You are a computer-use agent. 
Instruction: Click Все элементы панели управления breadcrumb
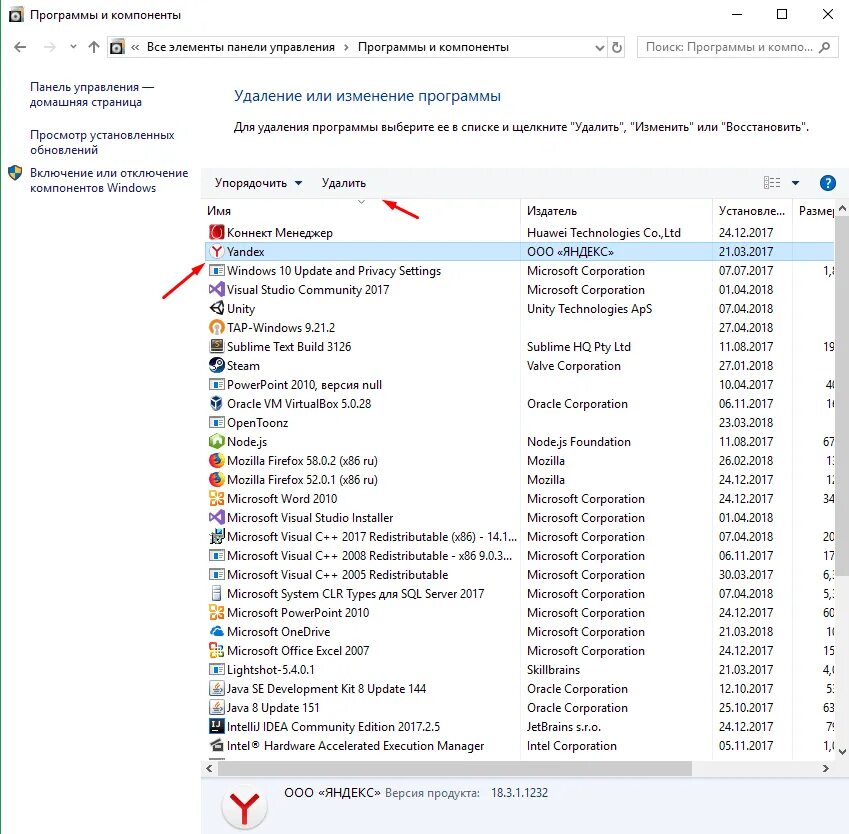(x=240, y=47)
